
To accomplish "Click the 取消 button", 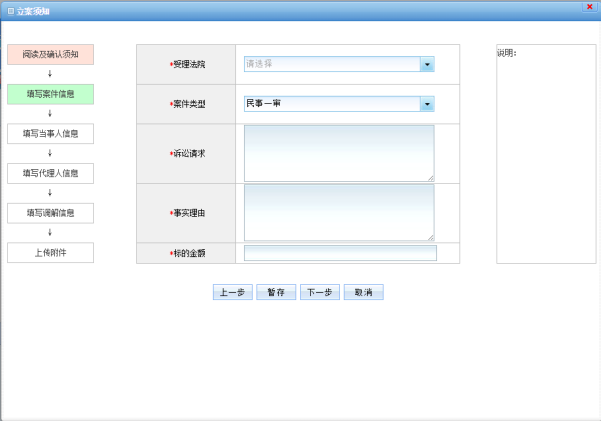I will pyautogui.click(x=363, y=292).
